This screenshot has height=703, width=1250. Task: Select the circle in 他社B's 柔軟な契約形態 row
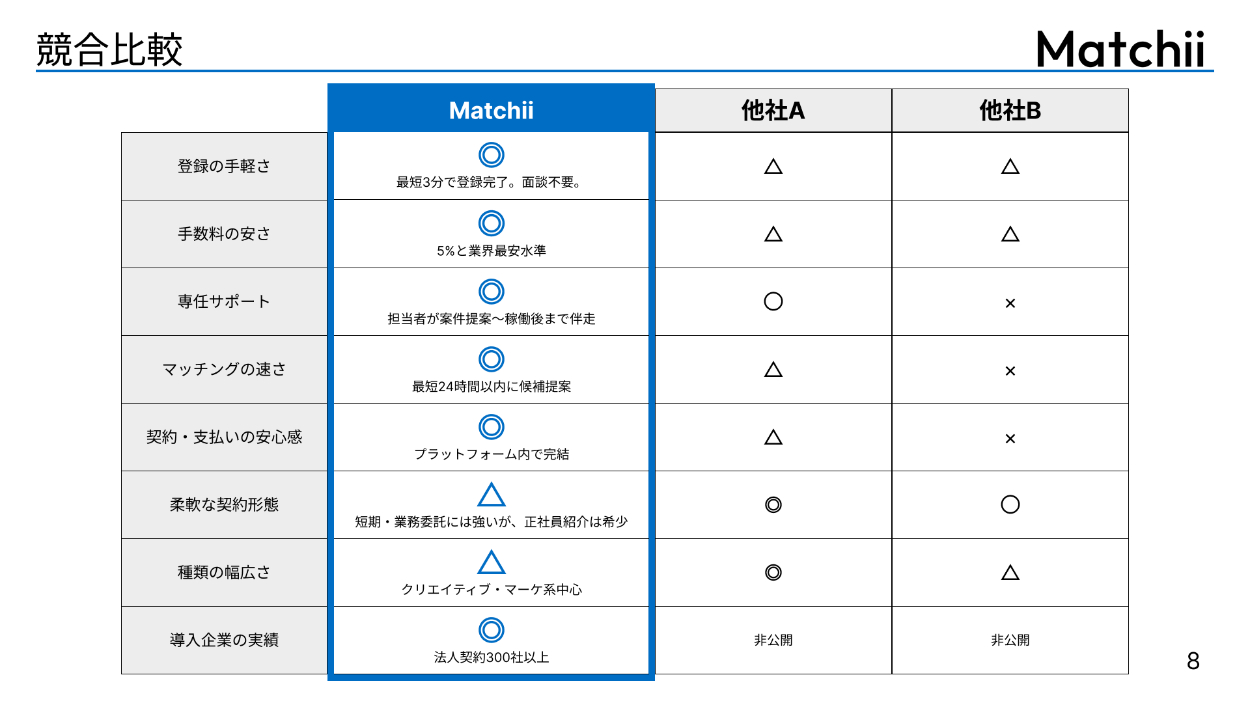pos(1010,504)
